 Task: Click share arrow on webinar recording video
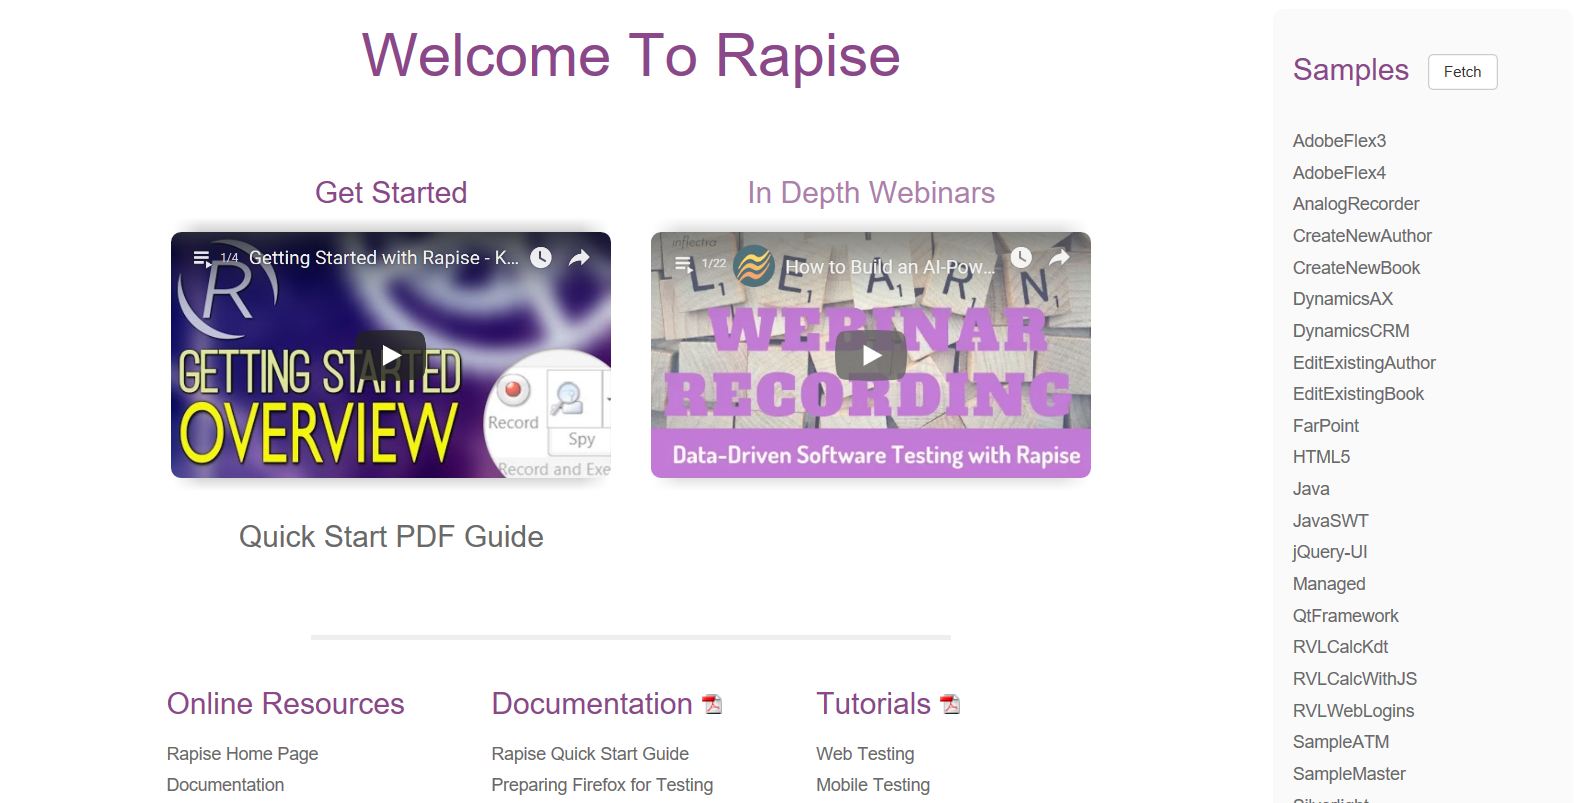[1059, 258]
